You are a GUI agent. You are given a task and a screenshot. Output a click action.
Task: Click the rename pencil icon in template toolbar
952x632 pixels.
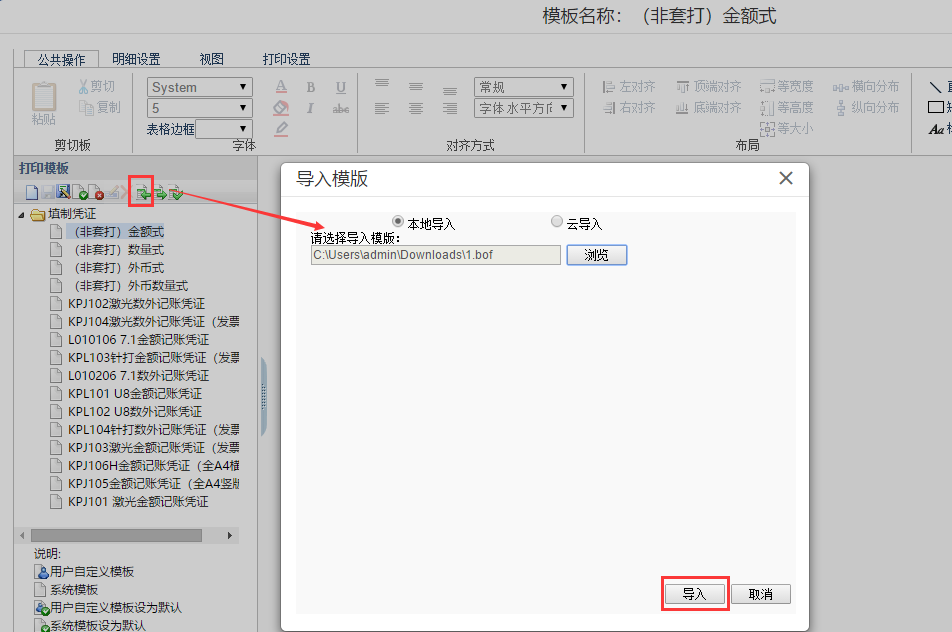[x=113, y=193]
